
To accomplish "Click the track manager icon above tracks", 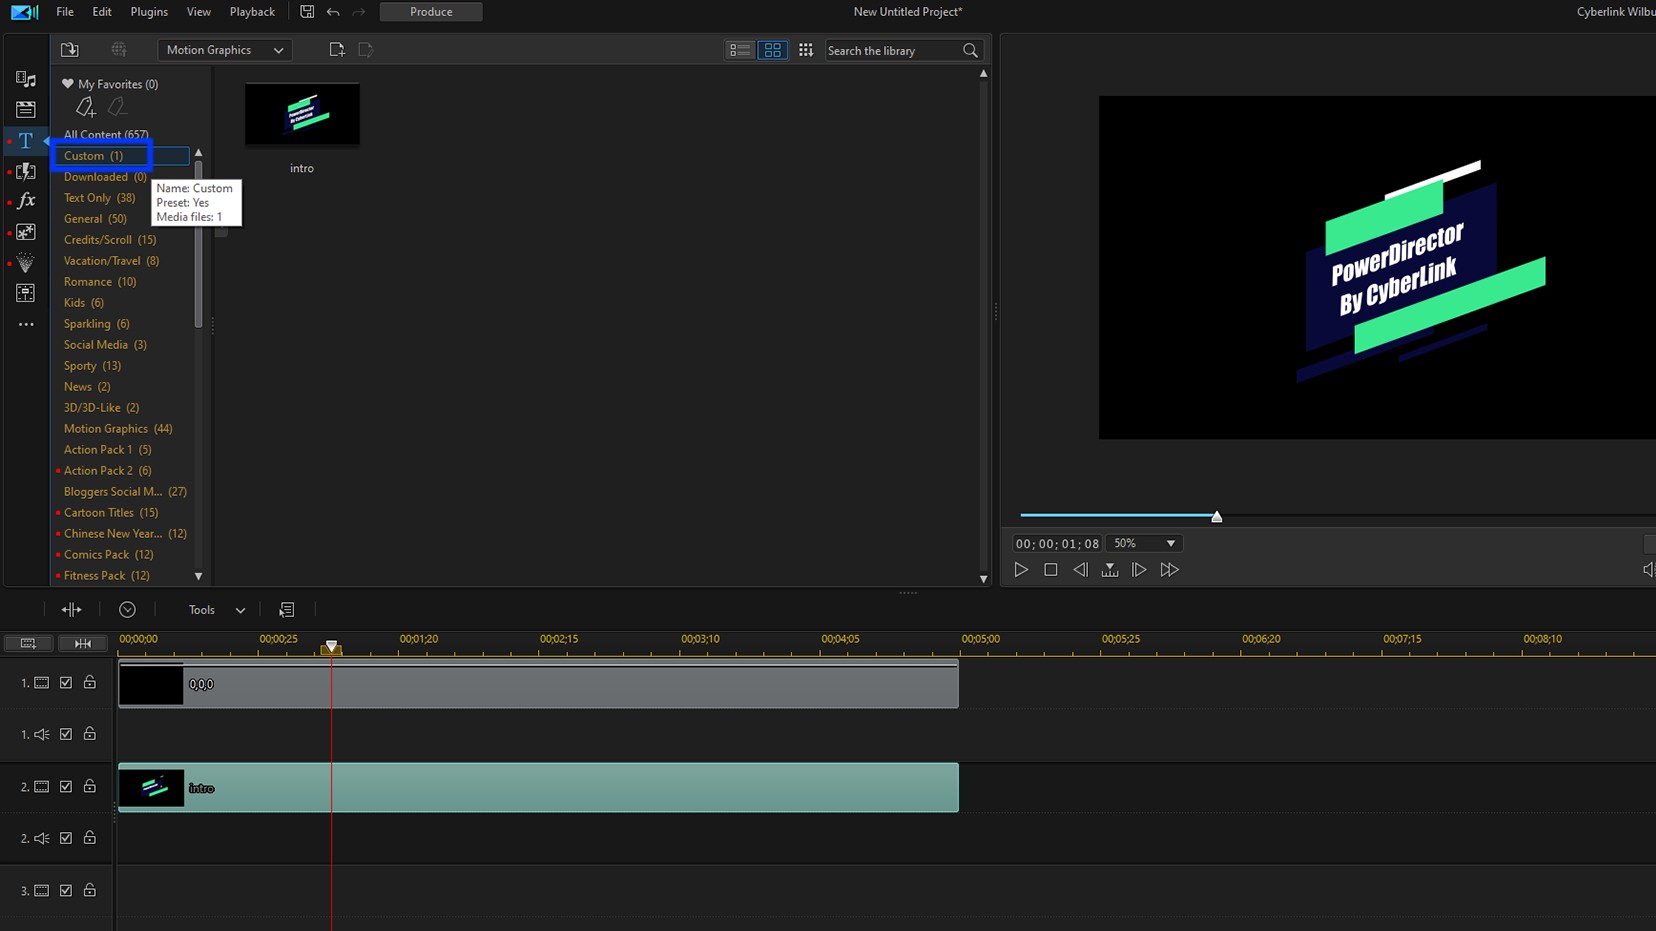I will click(x=28, y=643).
